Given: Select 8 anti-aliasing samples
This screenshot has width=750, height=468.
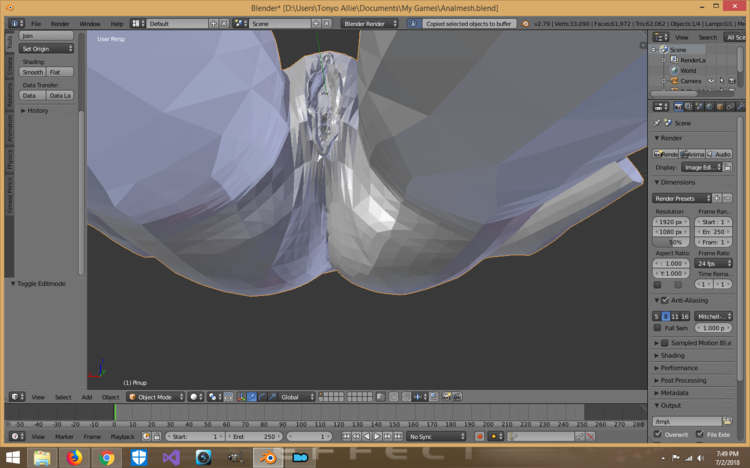Looking at the screenshot, I should tap(665, 316).
